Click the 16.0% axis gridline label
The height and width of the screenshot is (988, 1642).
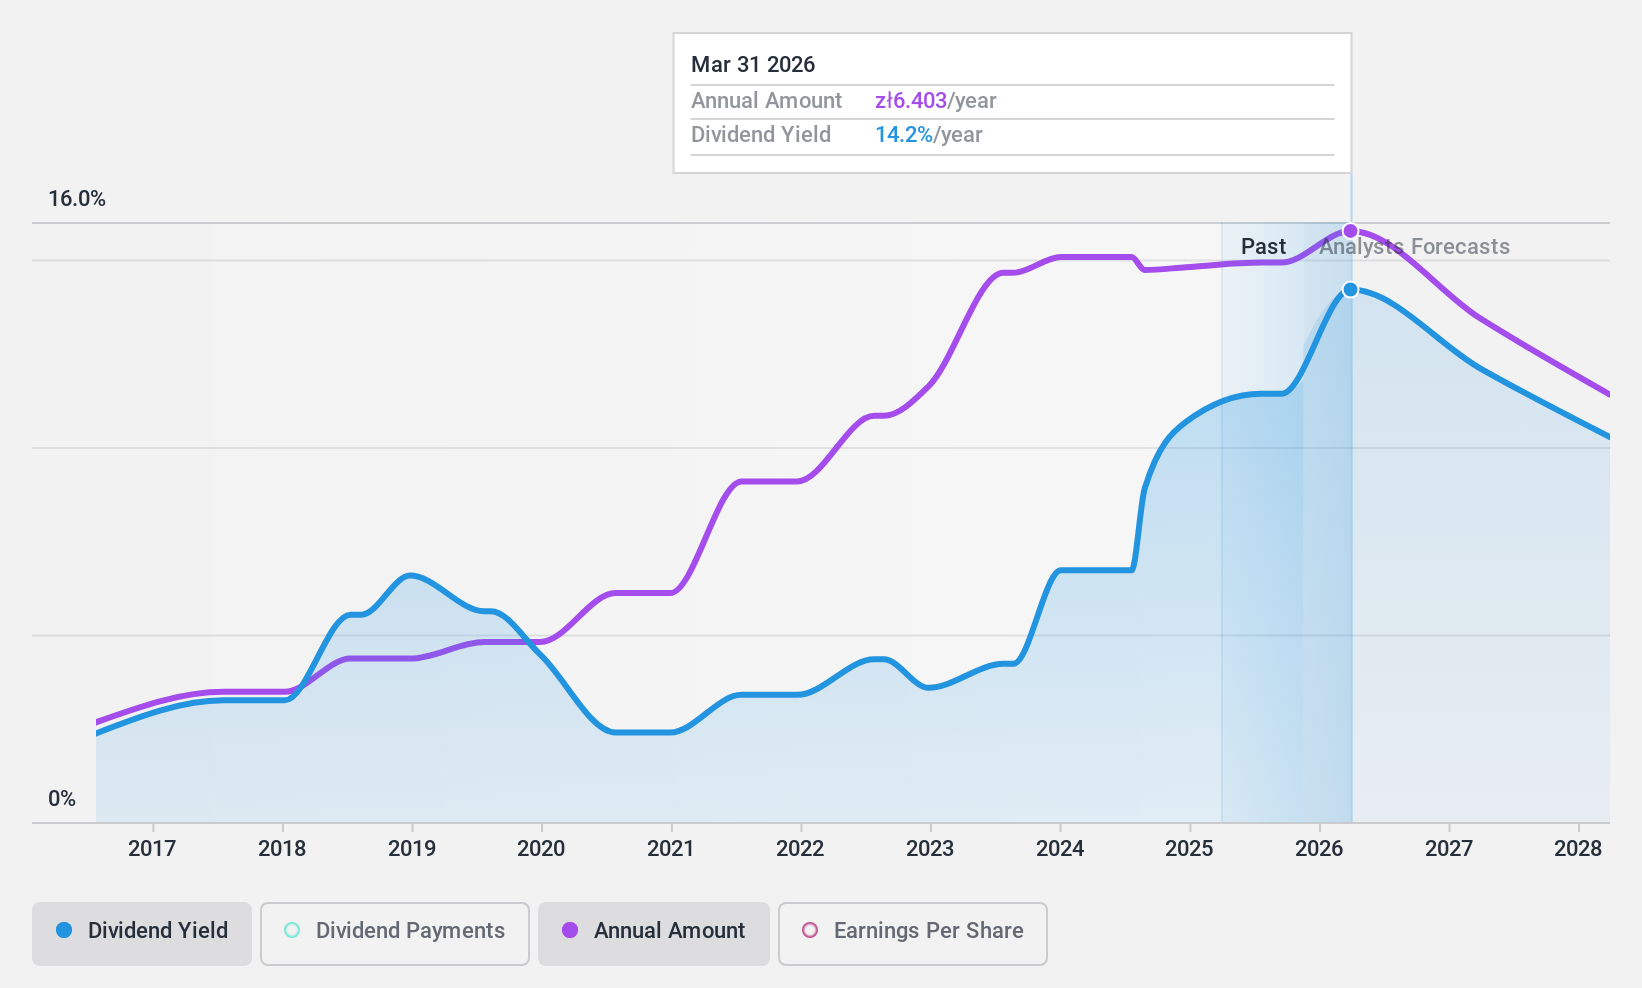click(76, 198)
